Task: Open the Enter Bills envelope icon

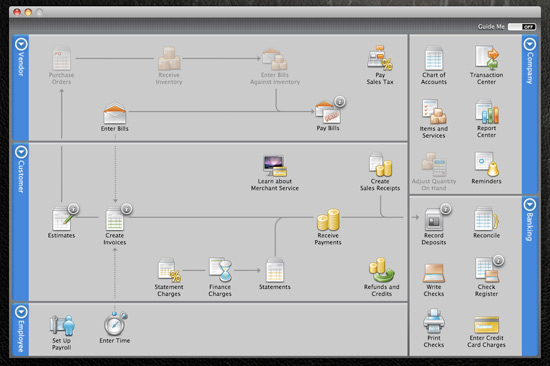Action: tap(115, 113)
